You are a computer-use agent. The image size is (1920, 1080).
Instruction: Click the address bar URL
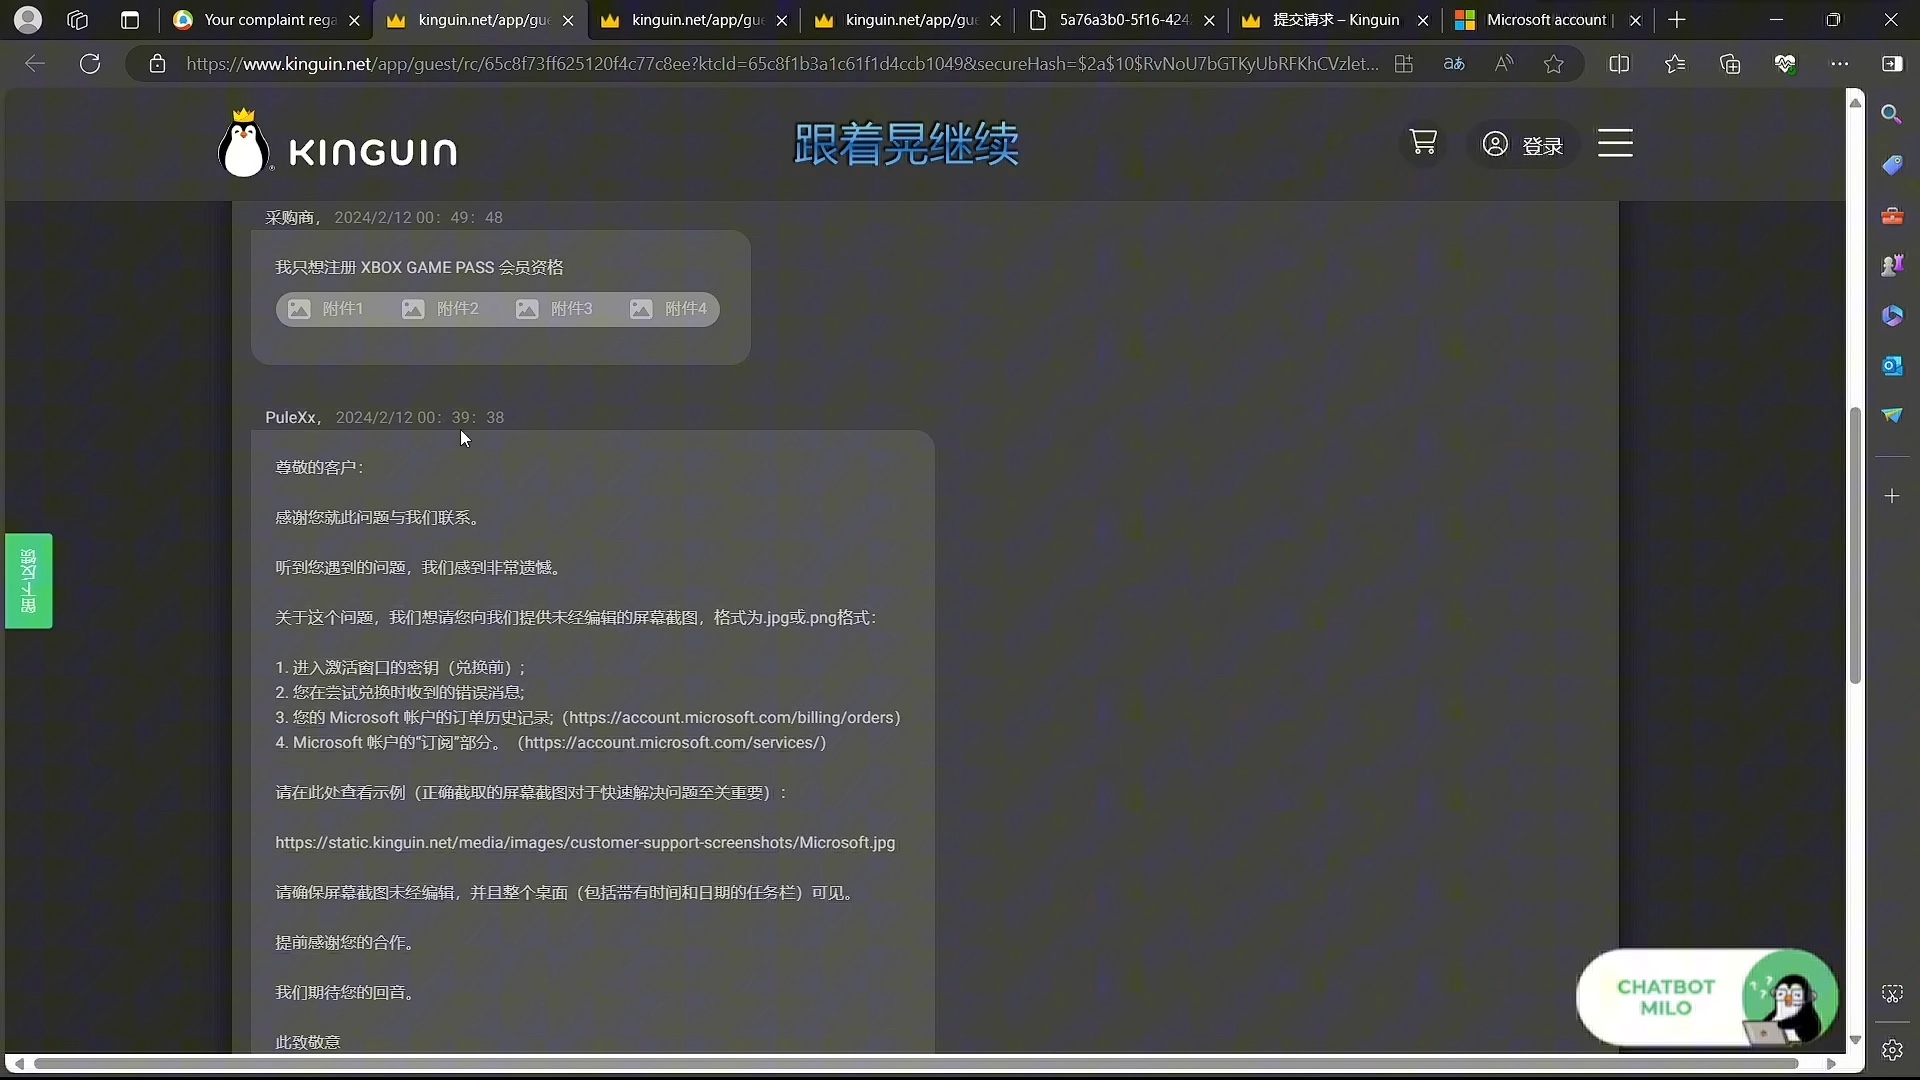(x=781, y=64)
